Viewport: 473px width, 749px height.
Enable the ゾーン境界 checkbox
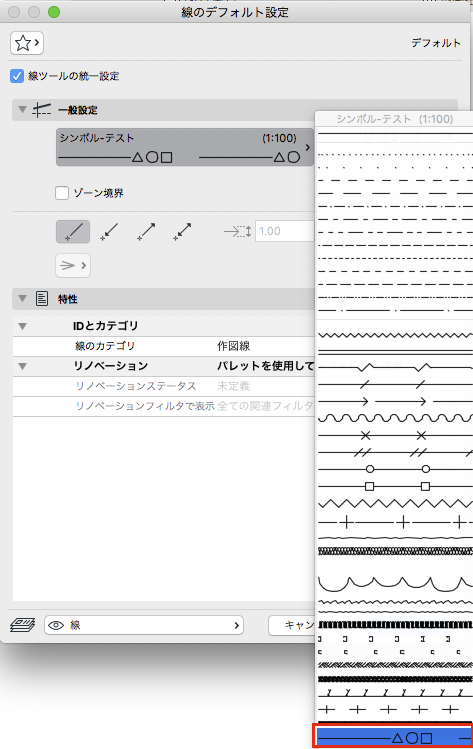(x=62, y=193)
